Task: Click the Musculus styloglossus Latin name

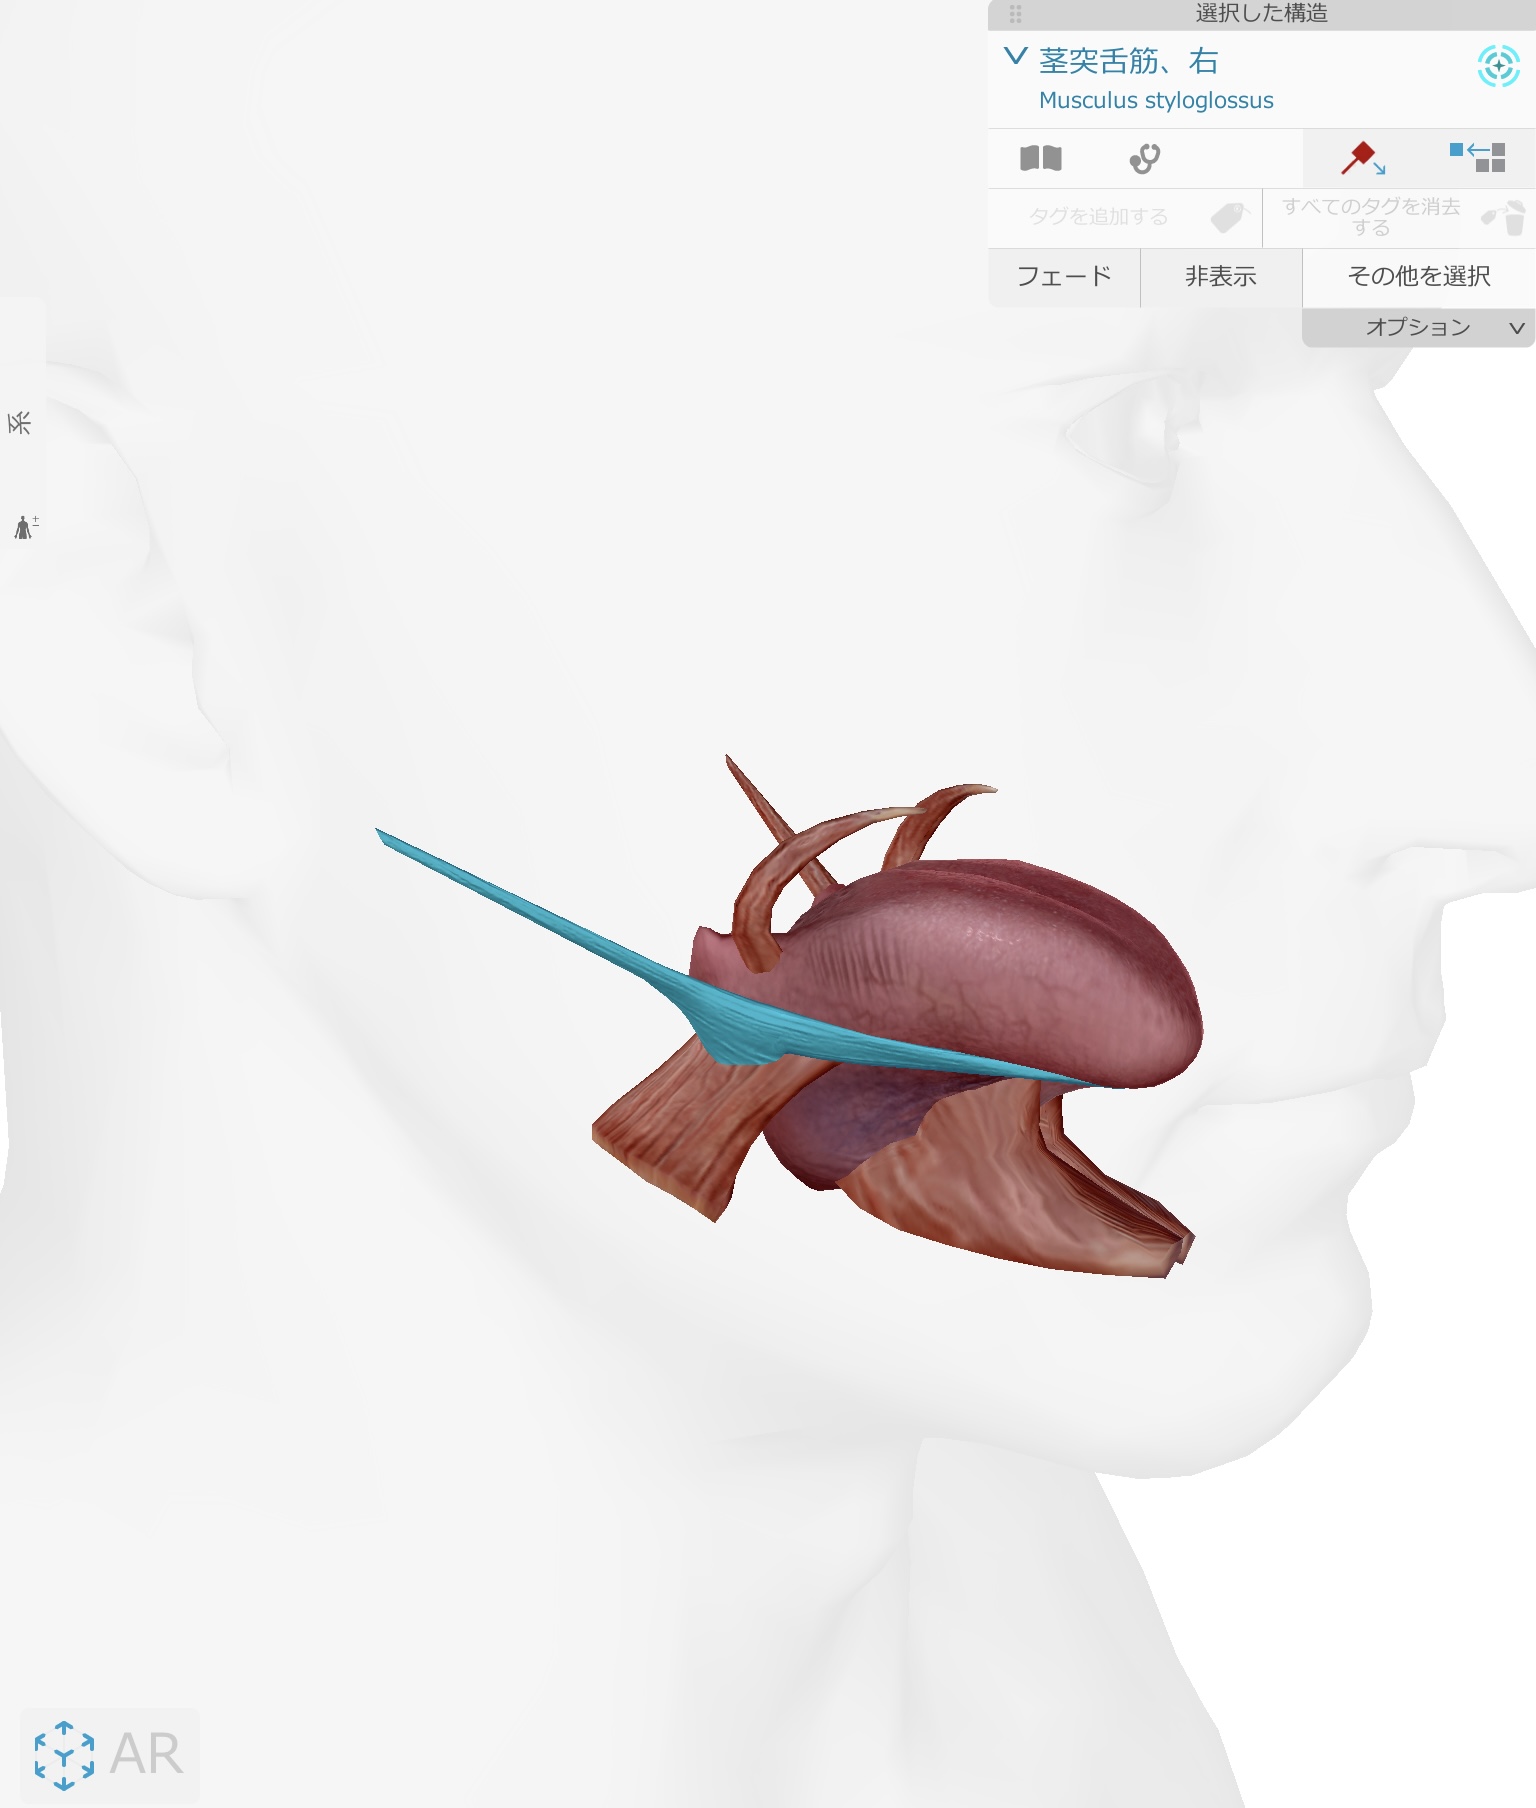Action: [x=1156, y=100]
